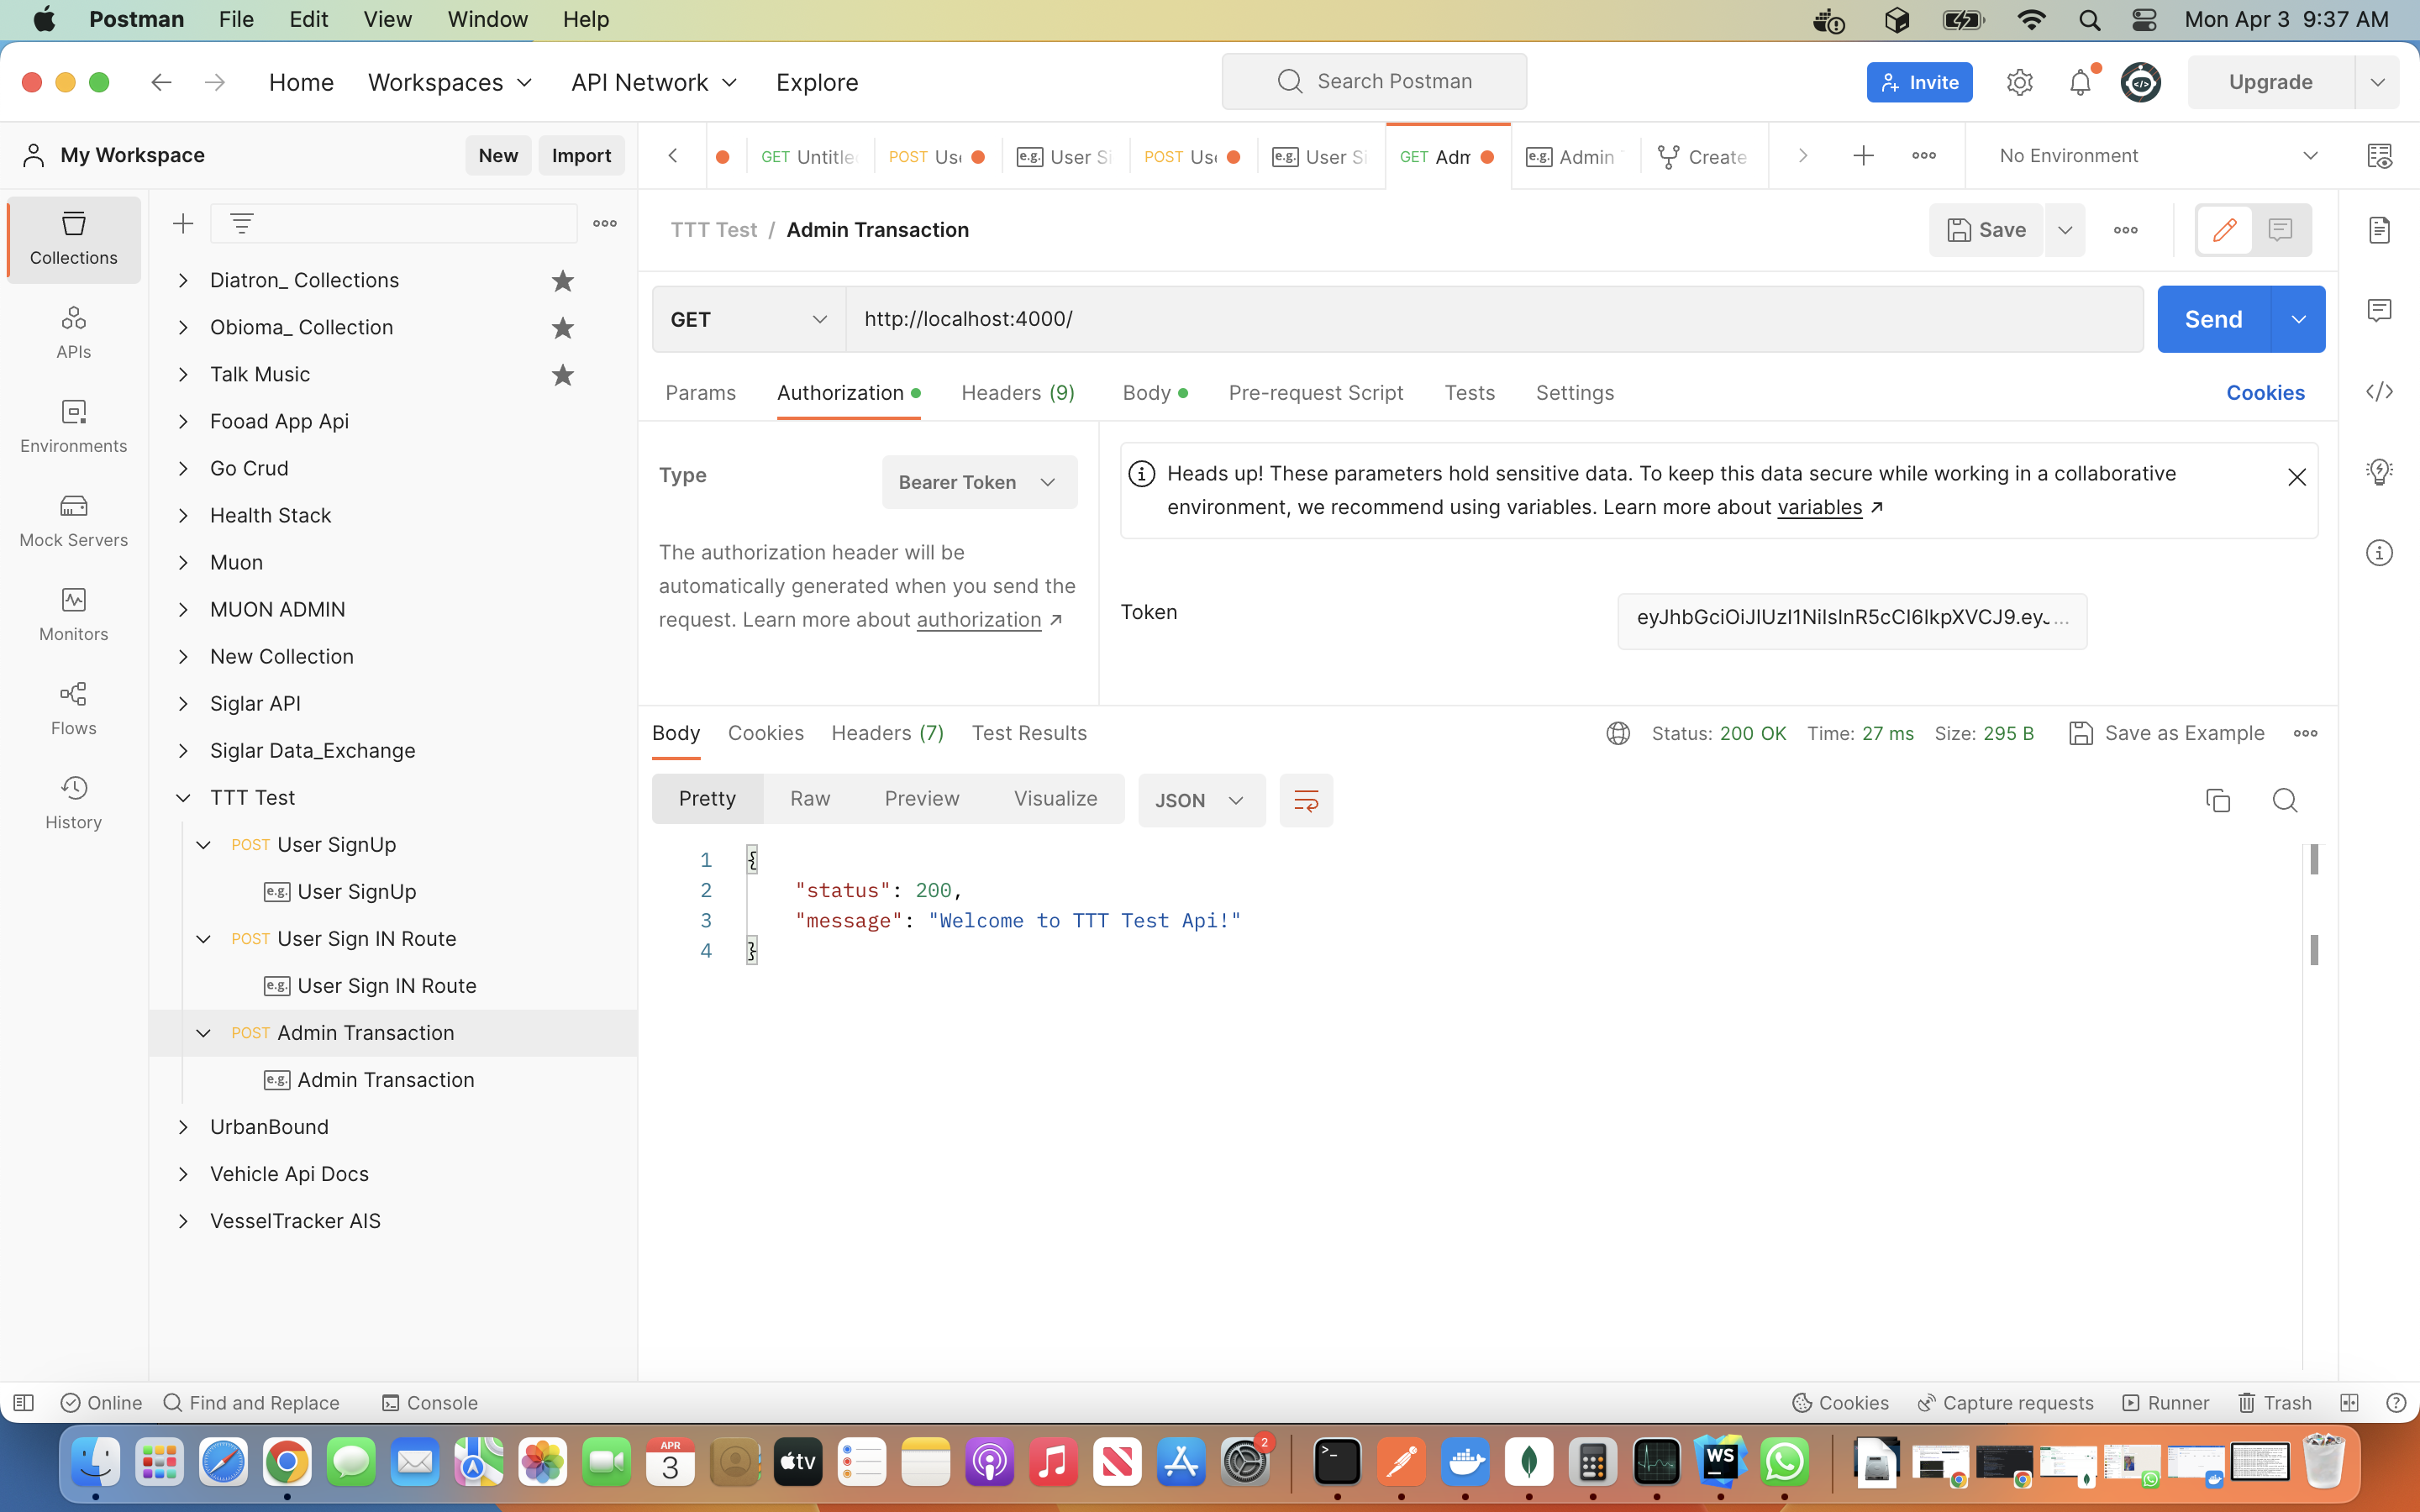The image size is (2420, 1512).
Task: Open the environment quick look icon
Action: pos(2379,155)
